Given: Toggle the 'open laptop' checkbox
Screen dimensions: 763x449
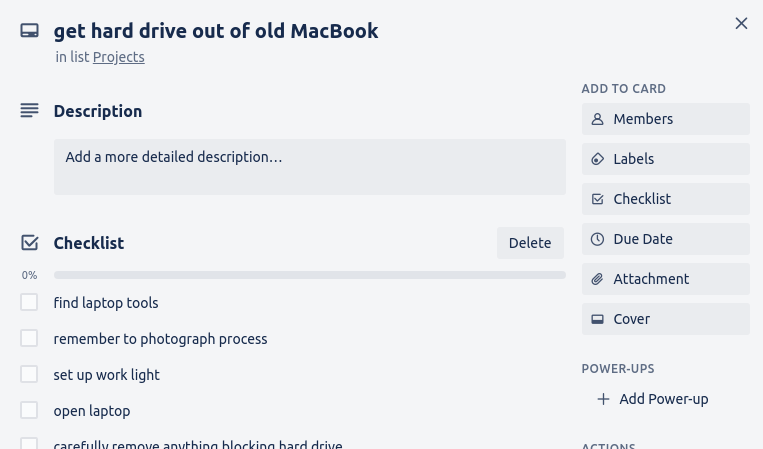Looking at the screenshot, I should 29,411.
